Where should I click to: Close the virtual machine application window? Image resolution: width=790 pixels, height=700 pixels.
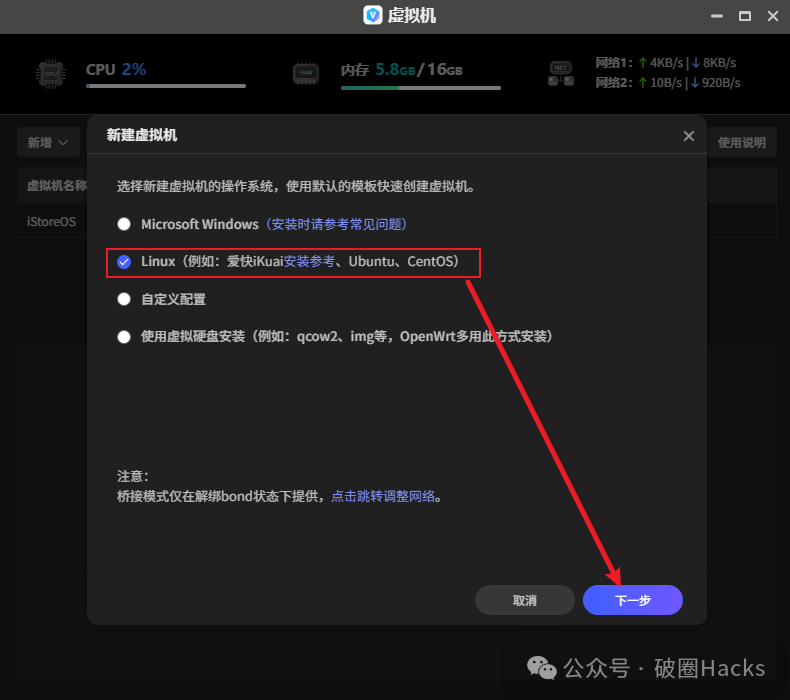(773, 16)
